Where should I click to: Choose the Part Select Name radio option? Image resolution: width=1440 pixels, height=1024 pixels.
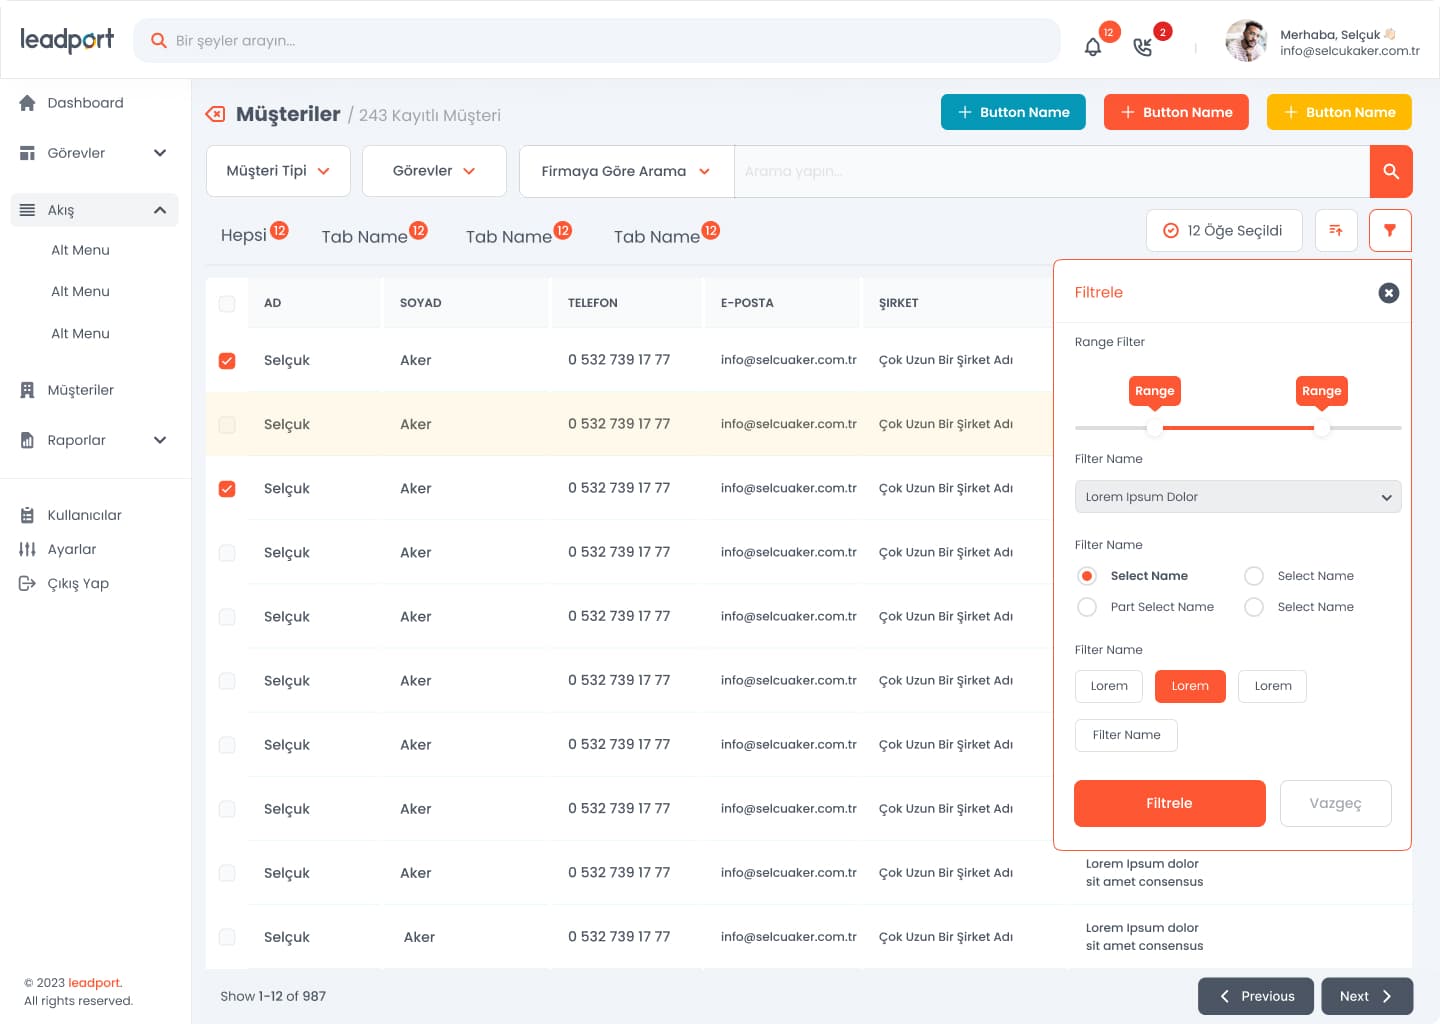click(x=1087, y=607)
